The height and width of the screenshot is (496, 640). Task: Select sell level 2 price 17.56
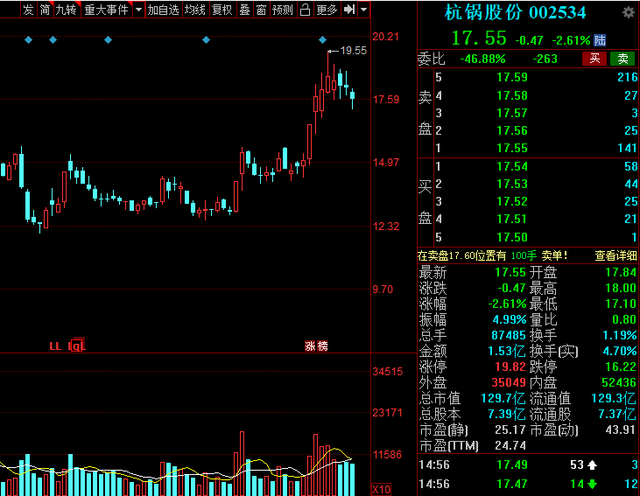pos(512,131)
